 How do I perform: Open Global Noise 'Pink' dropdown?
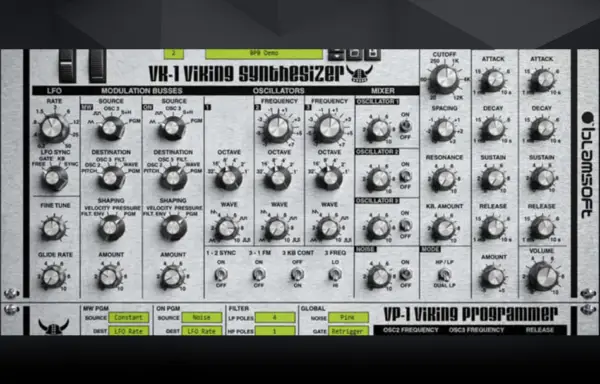coord(348,317)
